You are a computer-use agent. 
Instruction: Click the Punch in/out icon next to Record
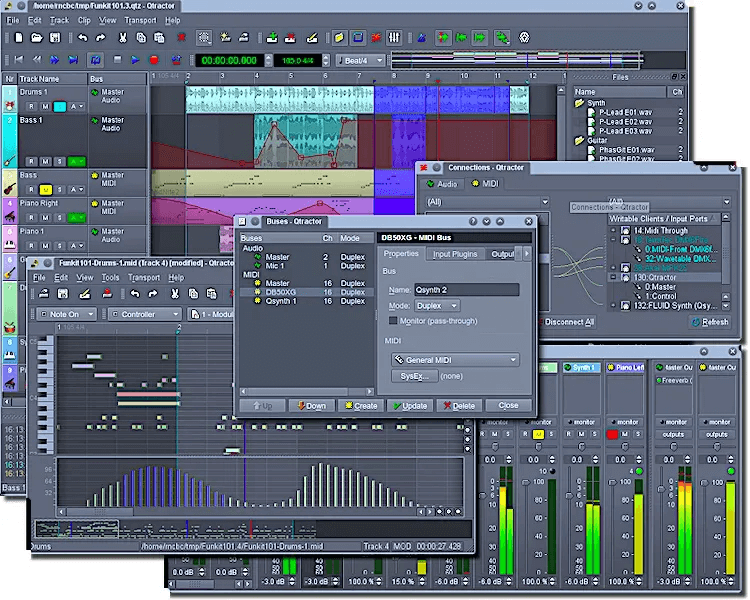[x=176, y=60]
